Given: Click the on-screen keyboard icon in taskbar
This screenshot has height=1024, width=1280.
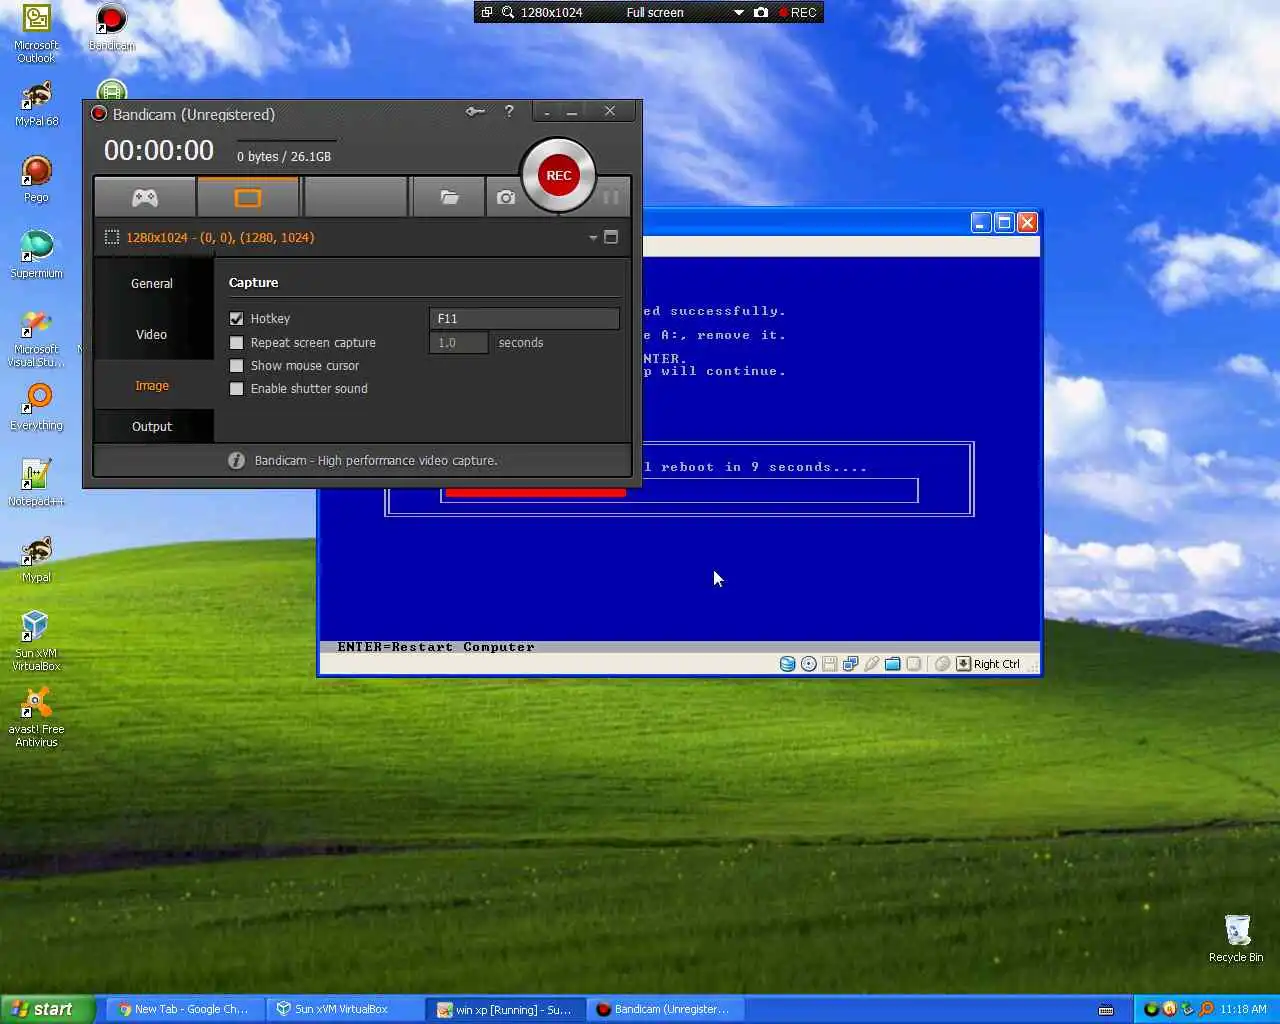Looking at the screenshot, I should (x=1106, y=1009).
